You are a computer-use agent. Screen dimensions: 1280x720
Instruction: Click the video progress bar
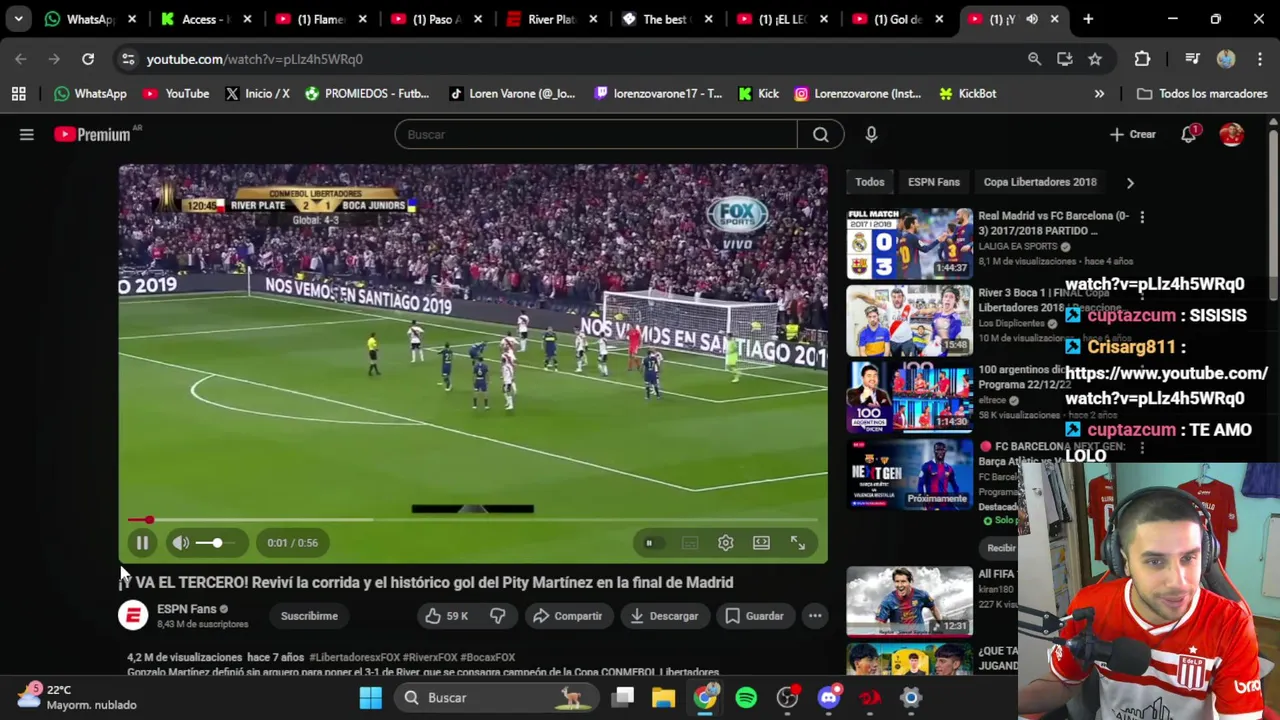pyautogui.click(x=473, y=520)
